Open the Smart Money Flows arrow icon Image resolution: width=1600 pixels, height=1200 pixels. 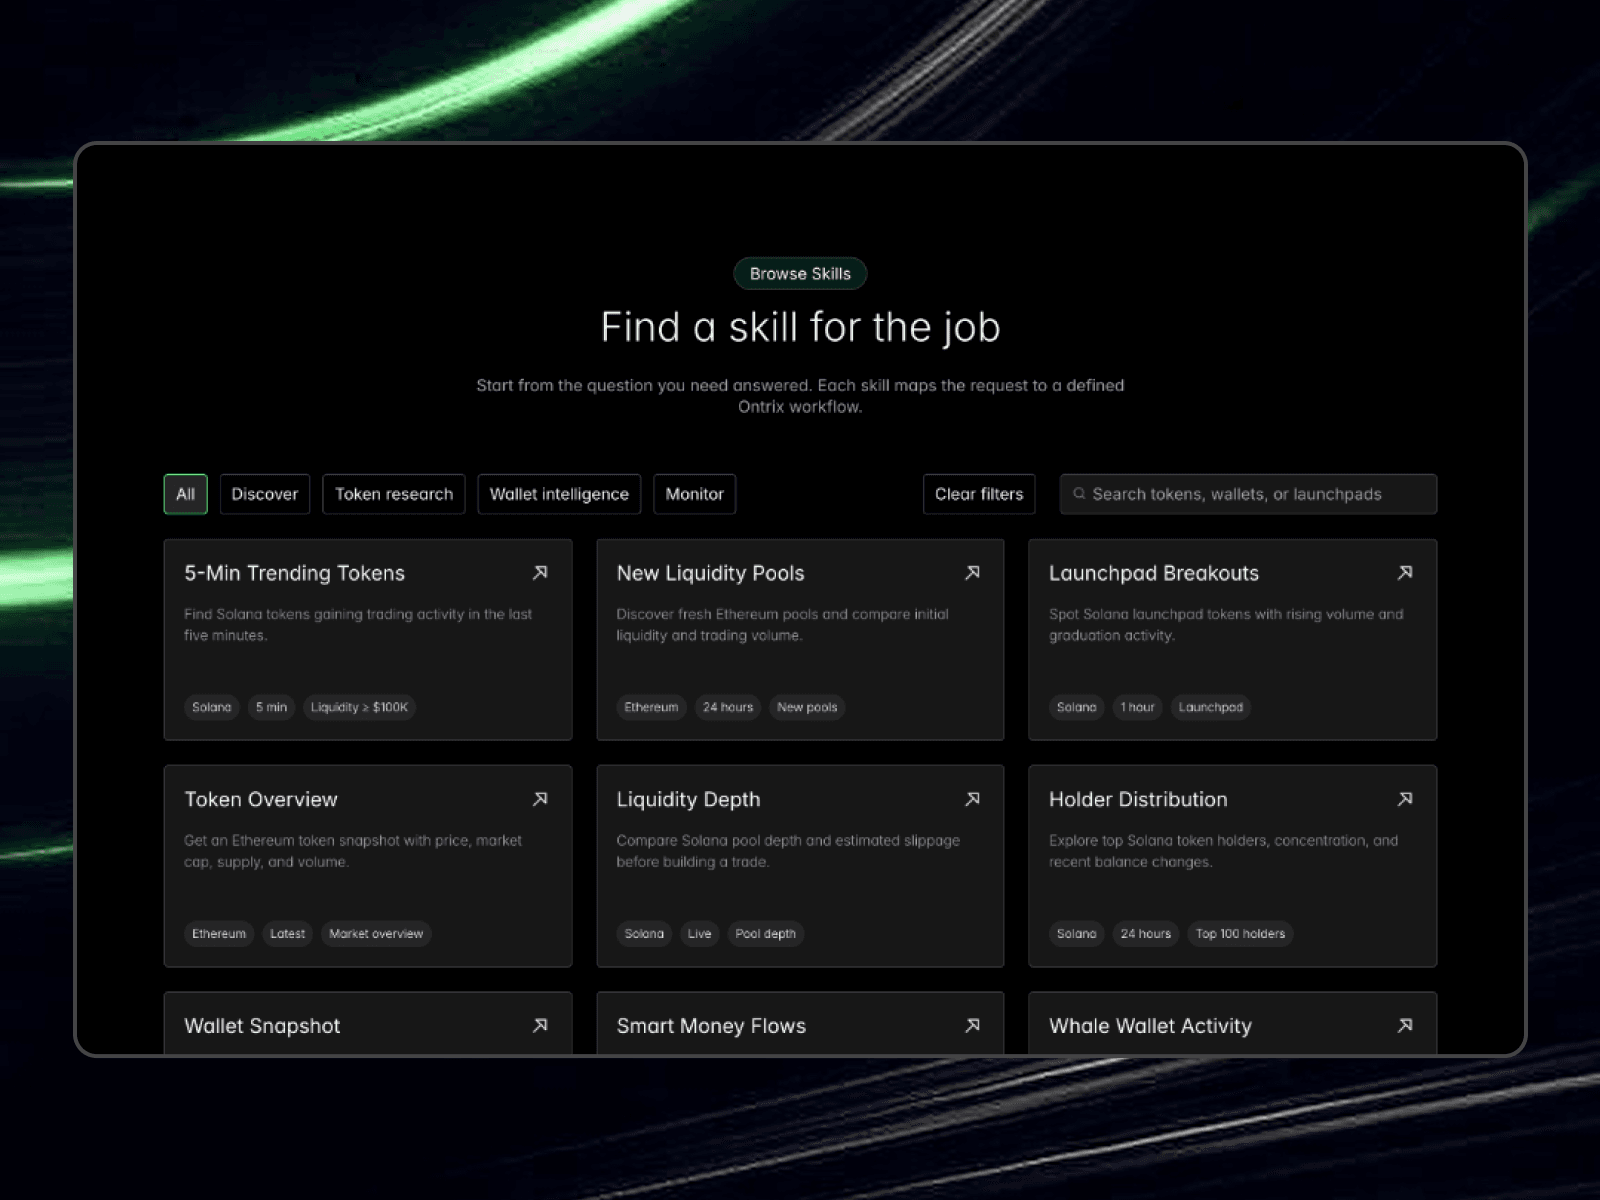coord(972,1025)
